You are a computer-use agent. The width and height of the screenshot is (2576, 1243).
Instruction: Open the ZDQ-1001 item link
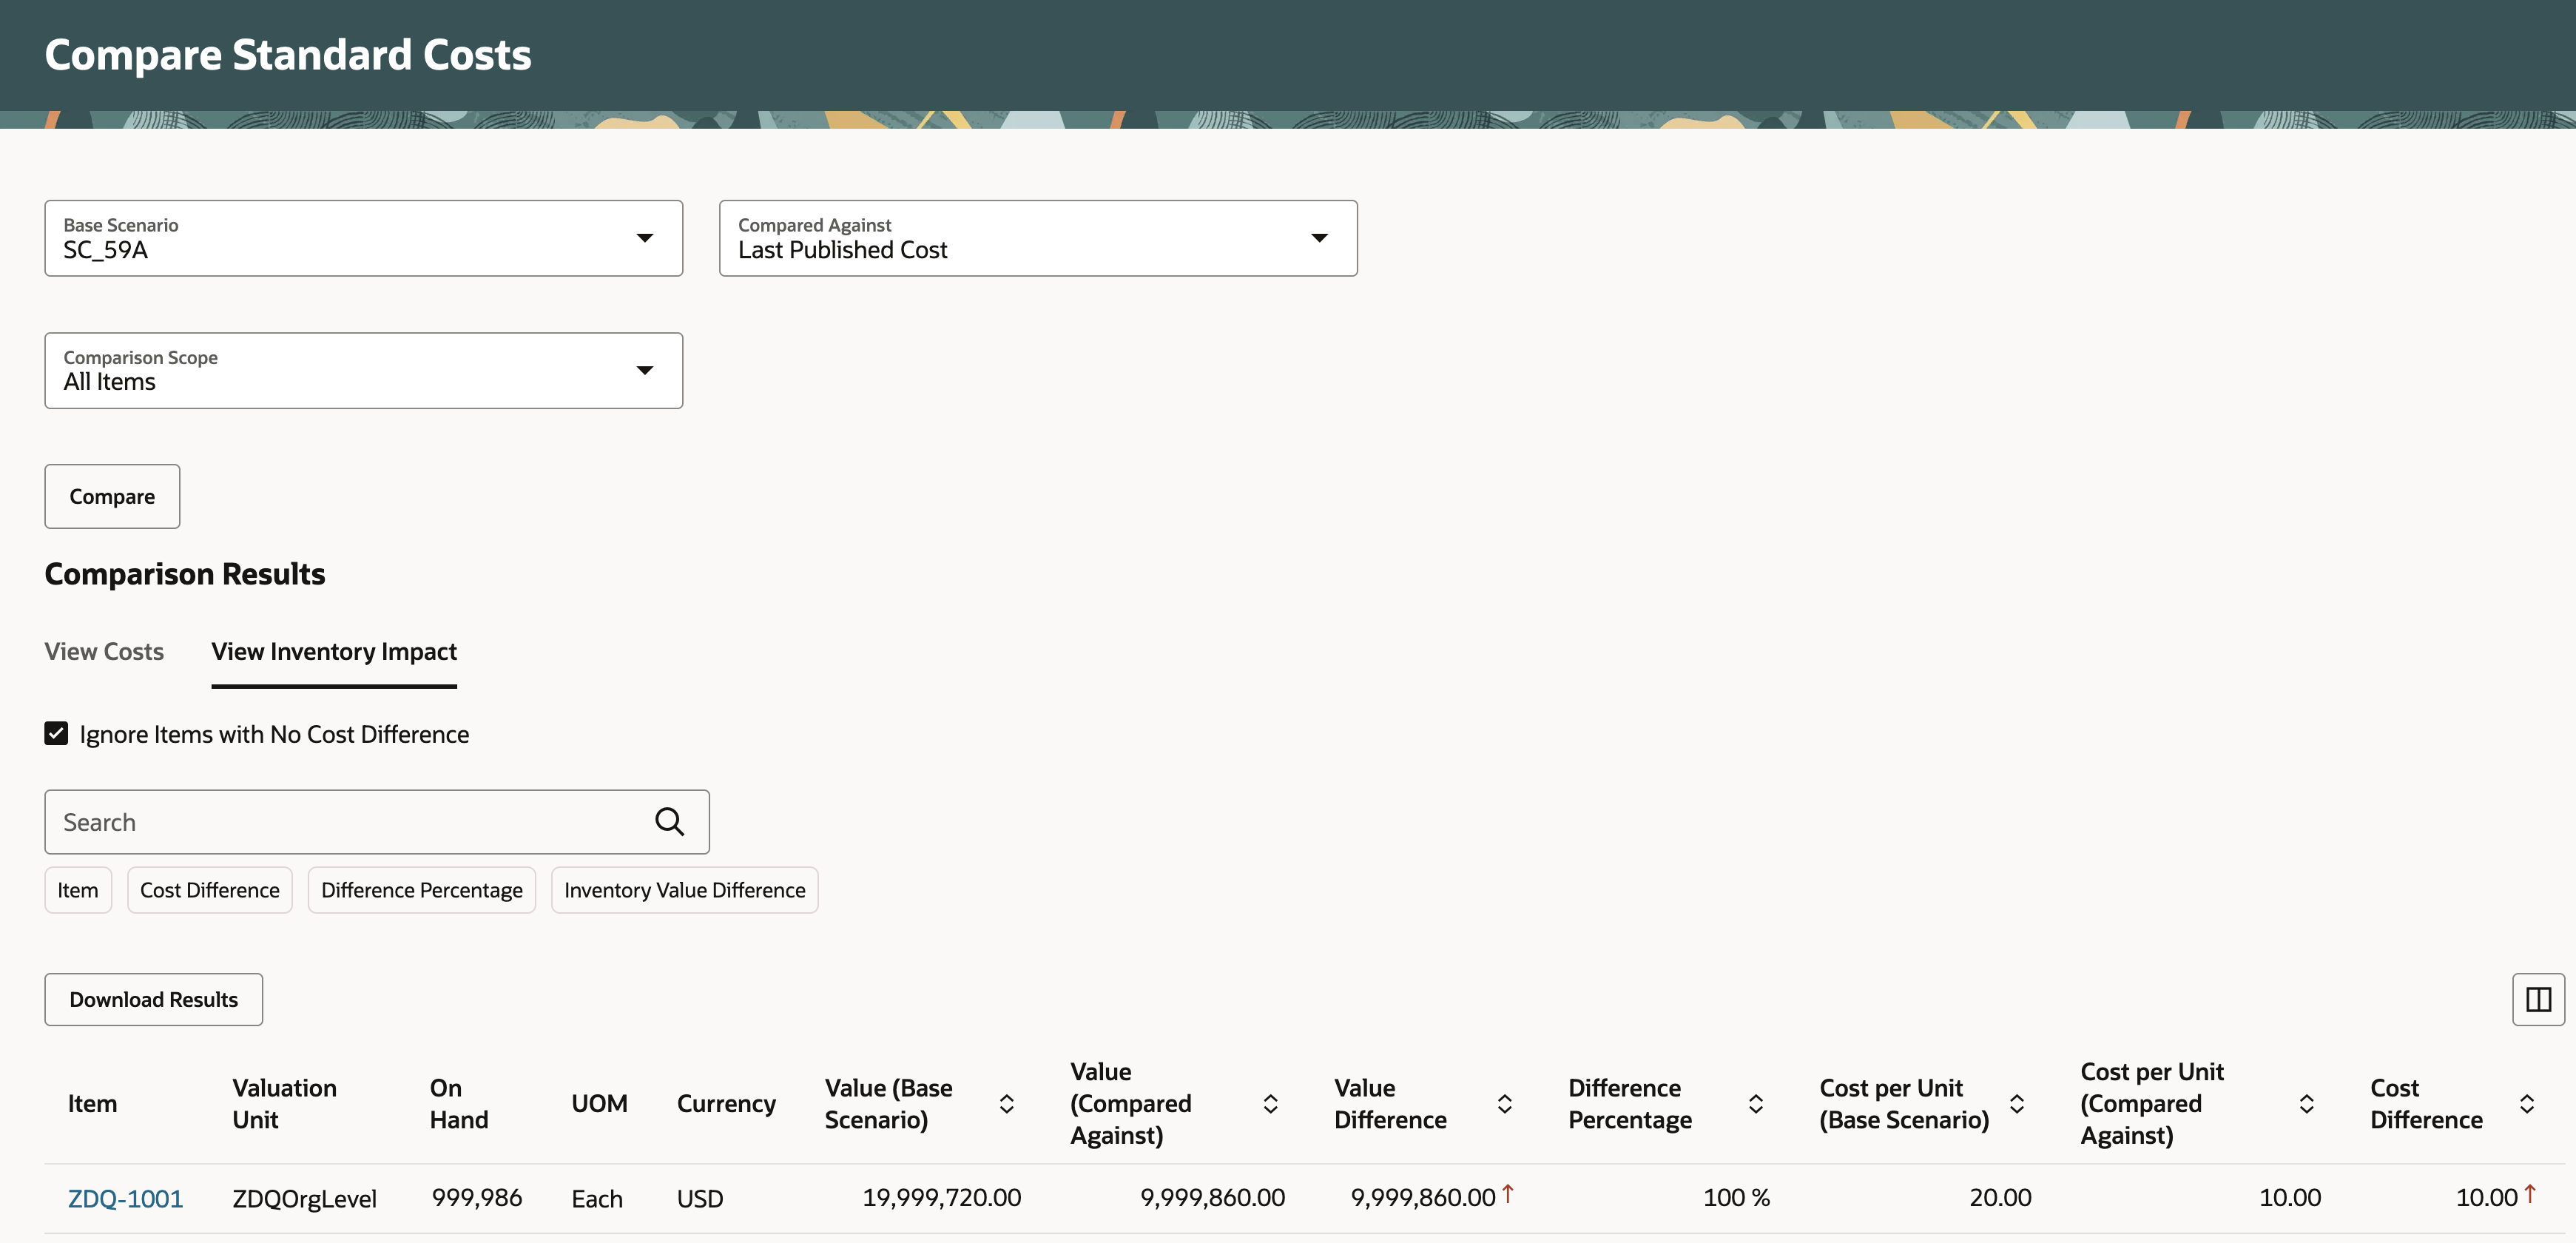pyautogui.click(x=125, y=1199)
